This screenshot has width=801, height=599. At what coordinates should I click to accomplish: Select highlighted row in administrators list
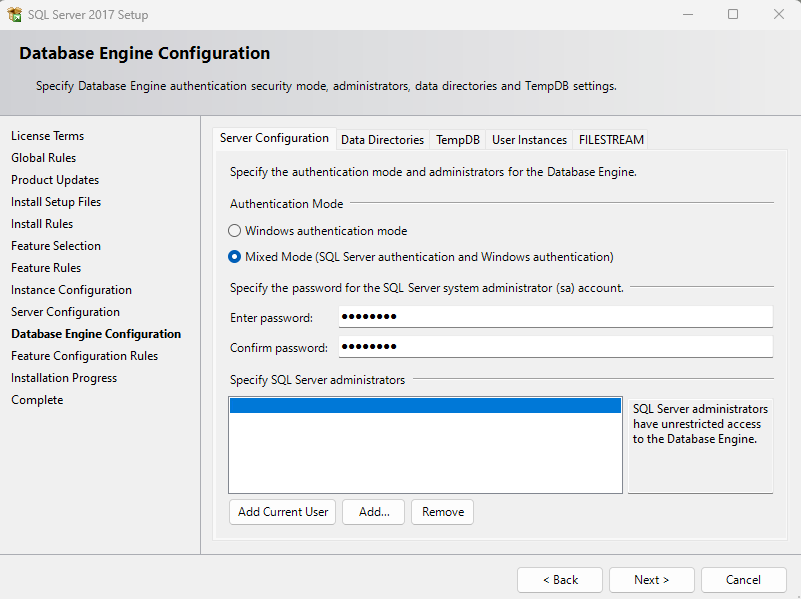[x=425, y=405]
